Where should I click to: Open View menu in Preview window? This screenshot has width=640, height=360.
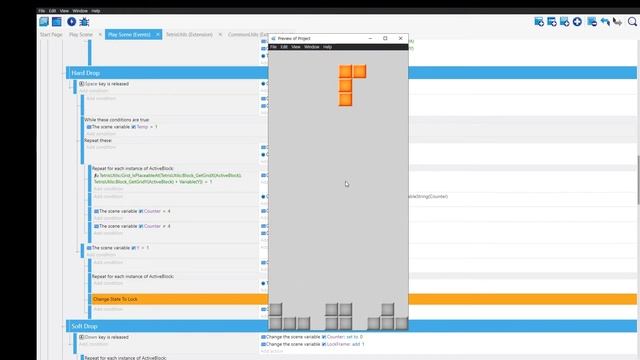tap(296, 47)
